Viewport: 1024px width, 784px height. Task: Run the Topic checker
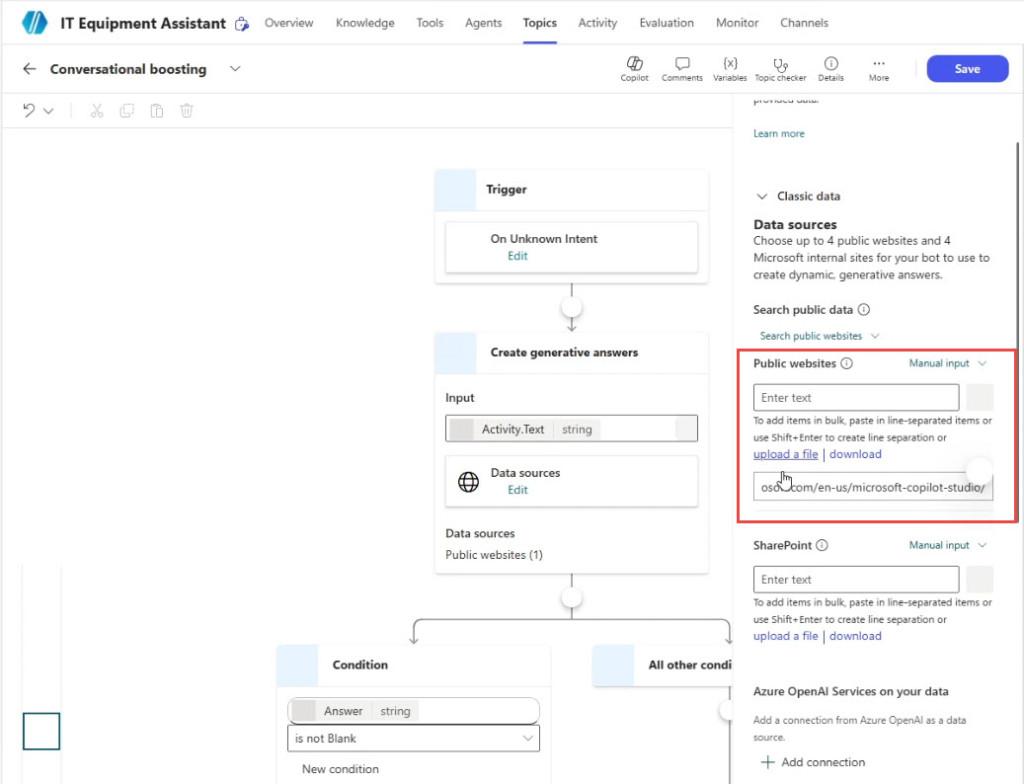coord(780,69)
